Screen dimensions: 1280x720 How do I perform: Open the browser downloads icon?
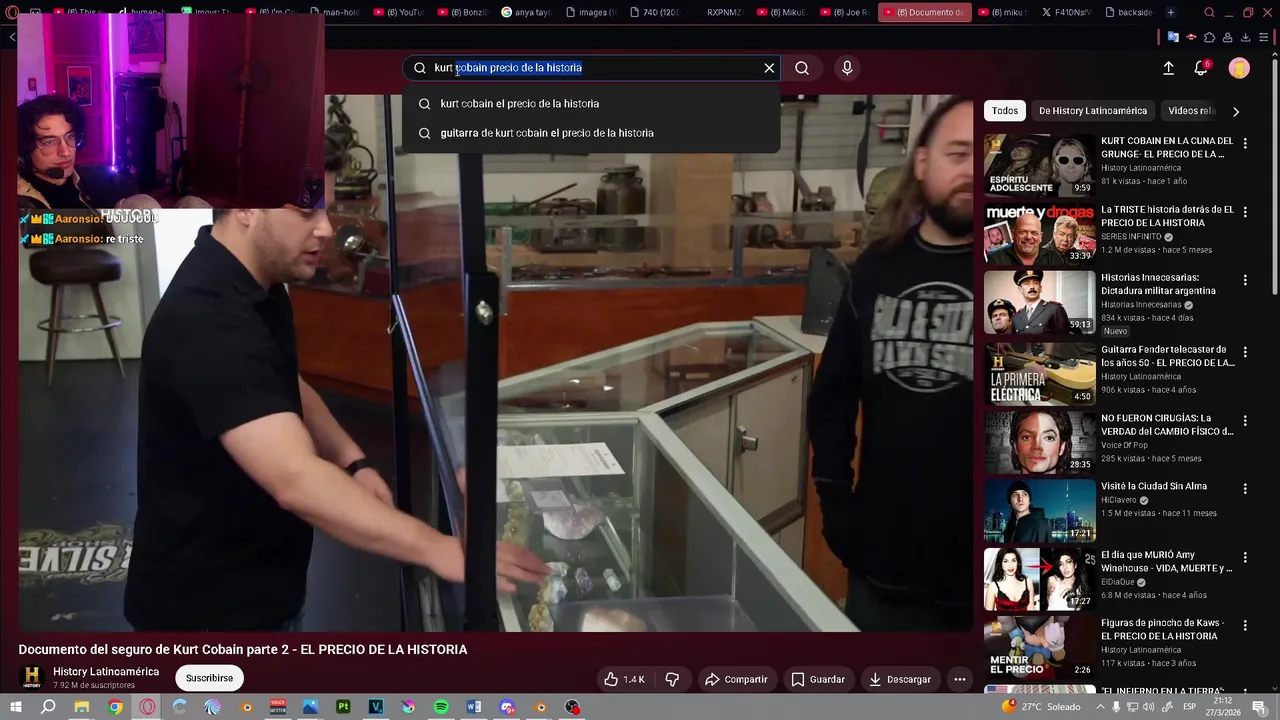coord(1246,37)
